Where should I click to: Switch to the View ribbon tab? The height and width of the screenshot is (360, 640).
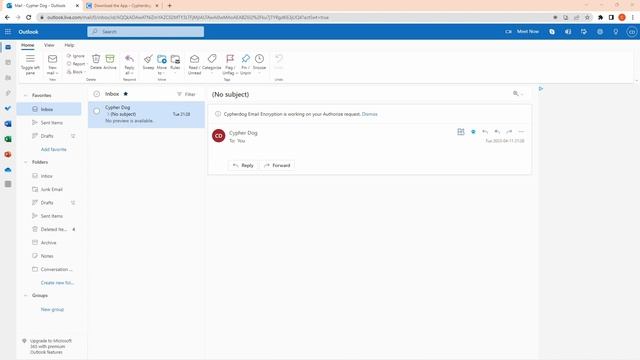pyautogui.click(x=49, y=45)
